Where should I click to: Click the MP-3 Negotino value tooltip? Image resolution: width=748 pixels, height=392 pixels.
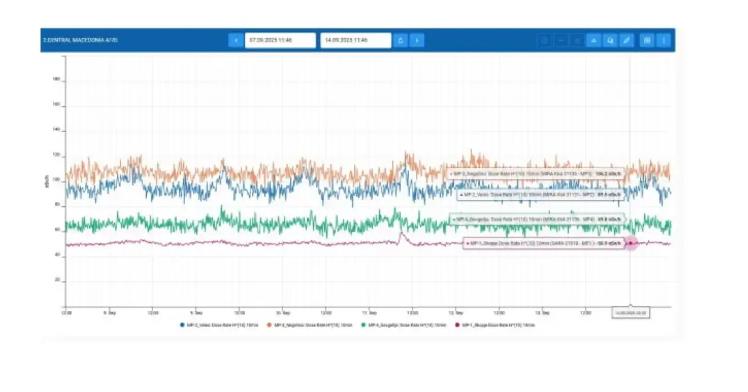click(x=536, y=174)
